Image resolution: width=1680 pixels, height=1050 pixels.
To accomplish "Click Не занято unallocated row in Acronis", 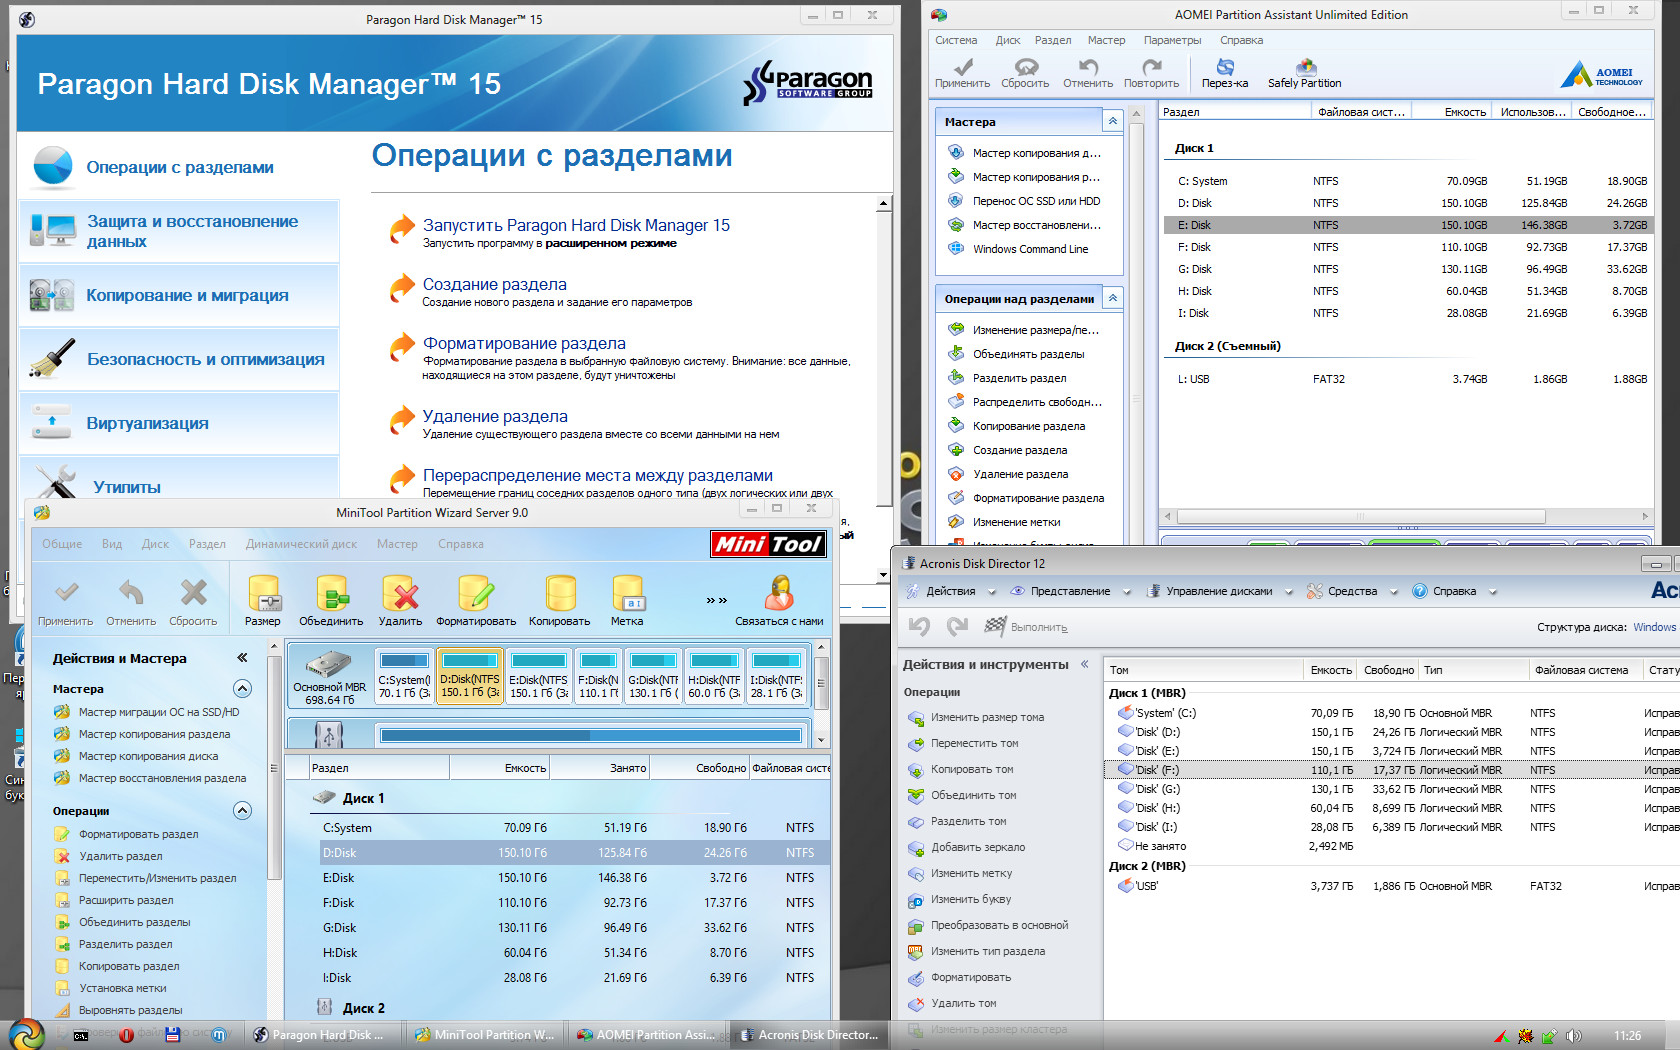I will [1392, 846].
